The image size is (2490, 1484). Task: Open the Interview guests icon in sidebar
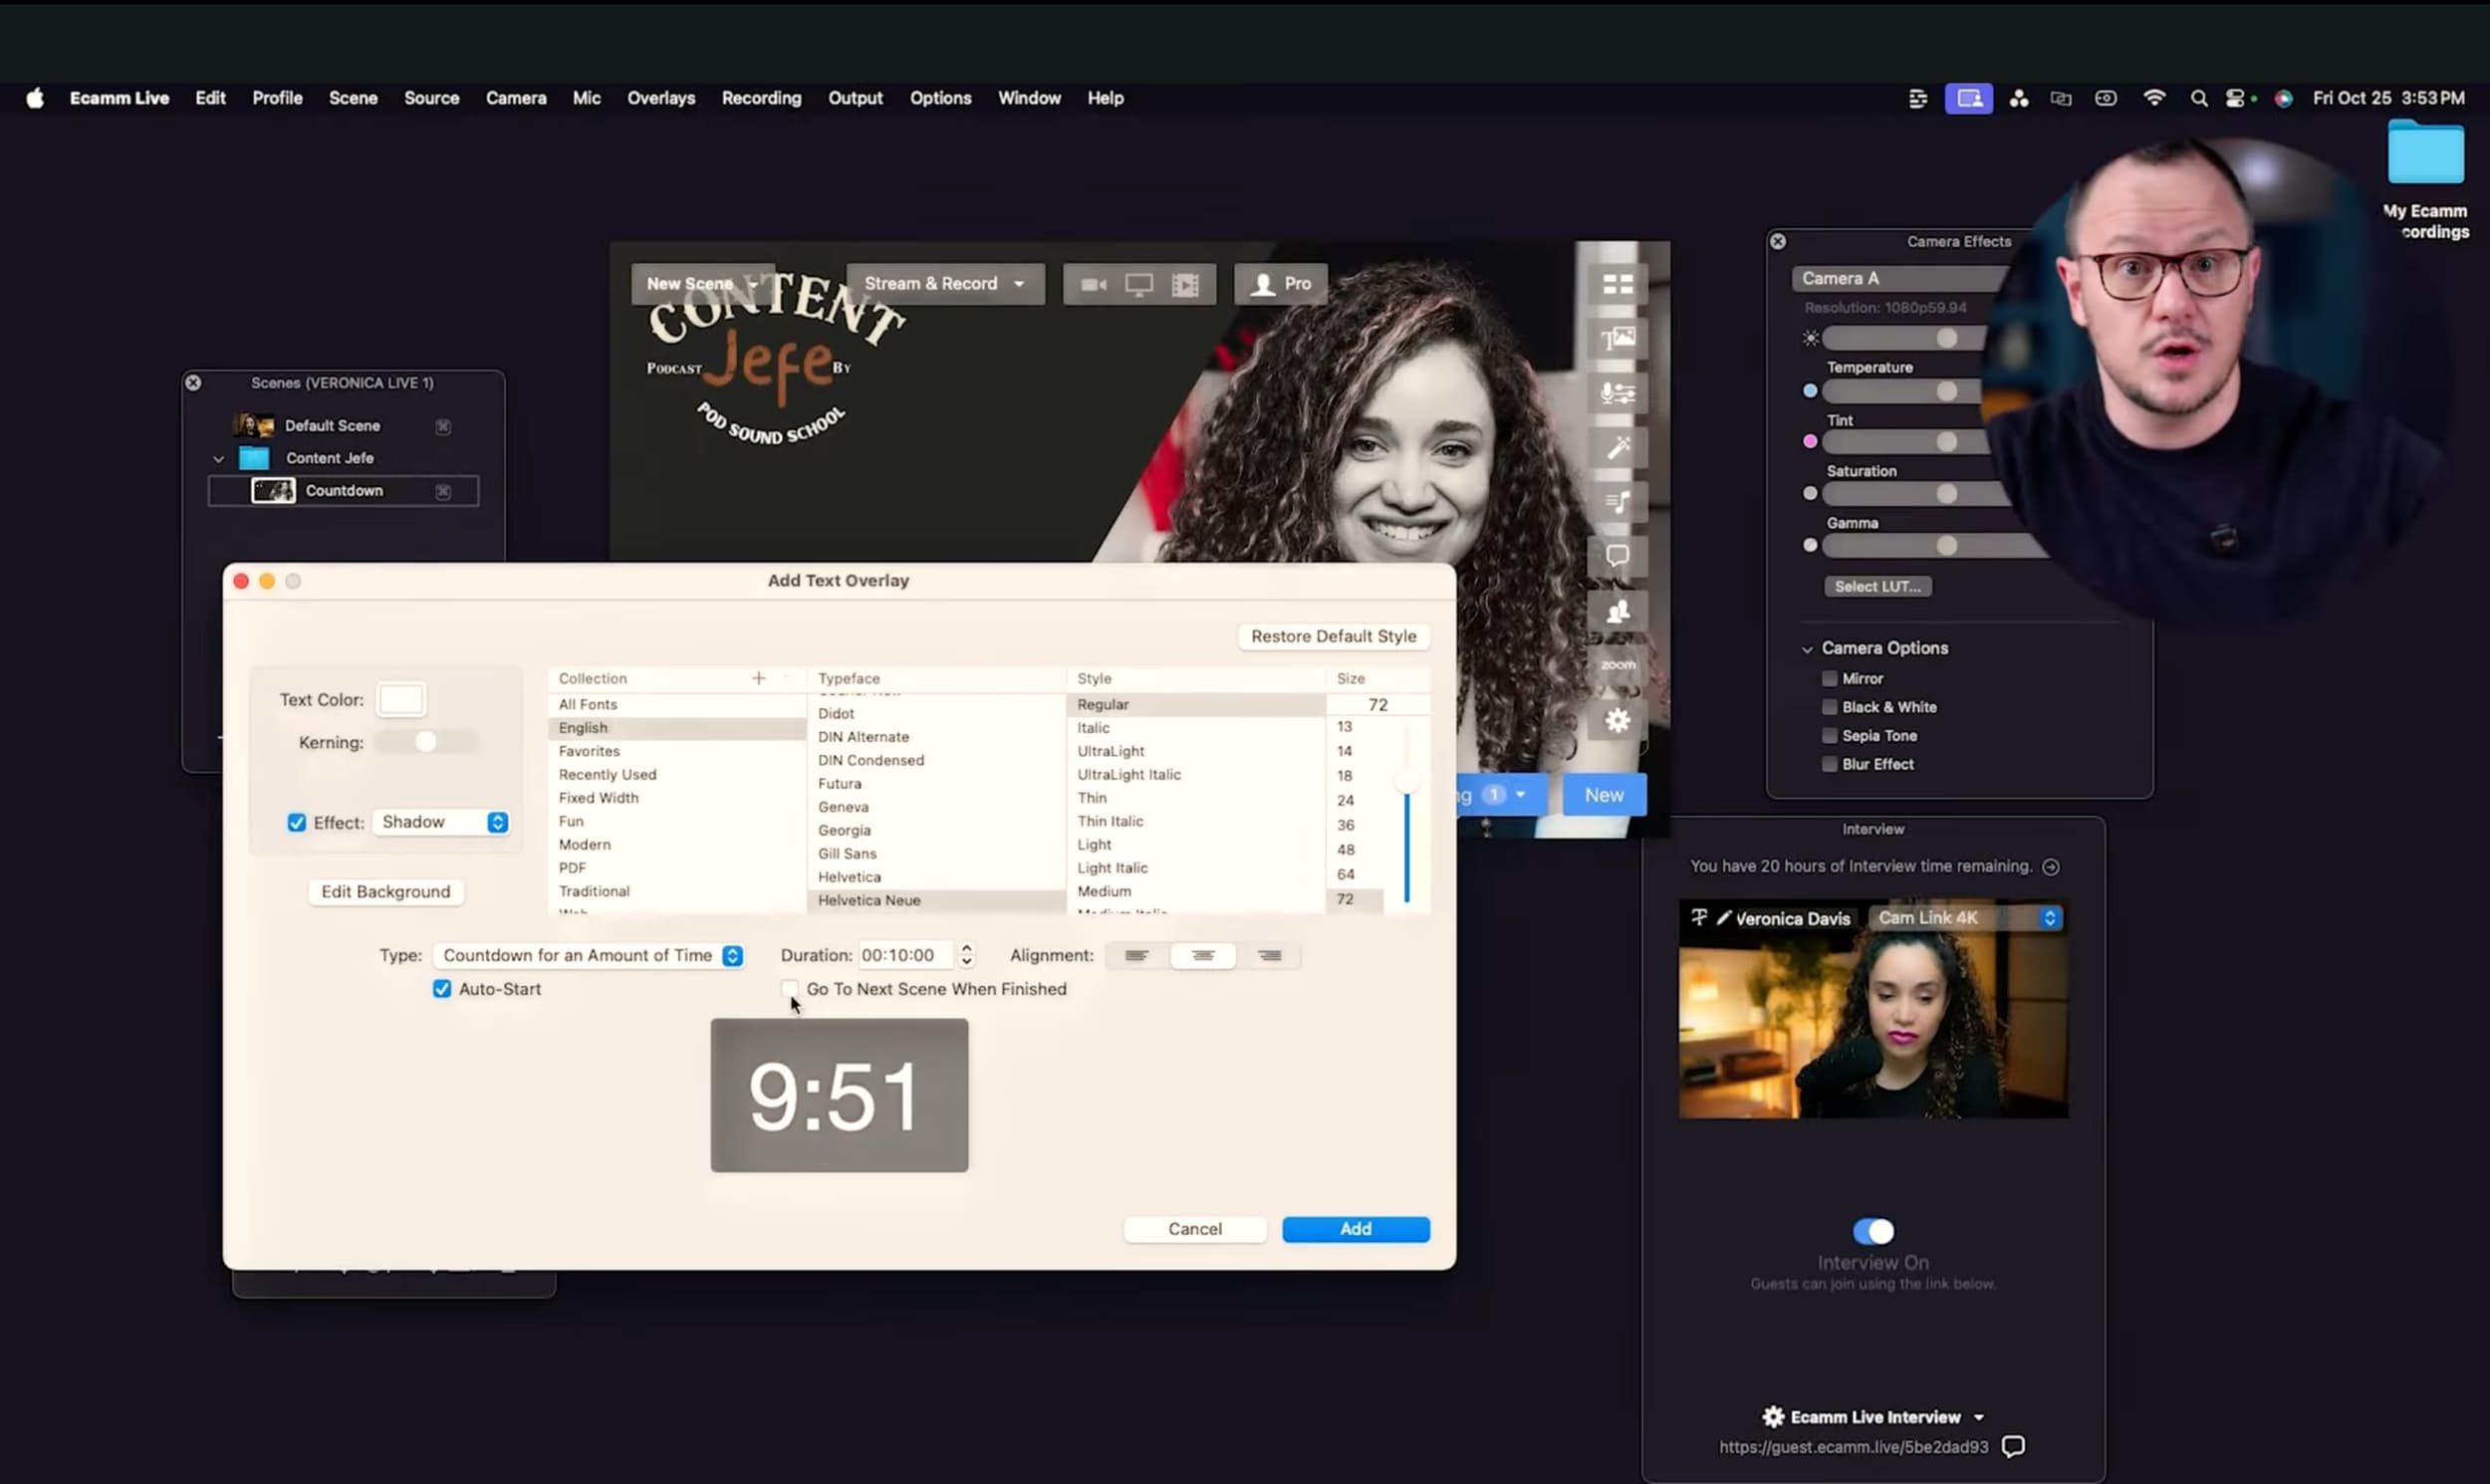pos(1617,611)
